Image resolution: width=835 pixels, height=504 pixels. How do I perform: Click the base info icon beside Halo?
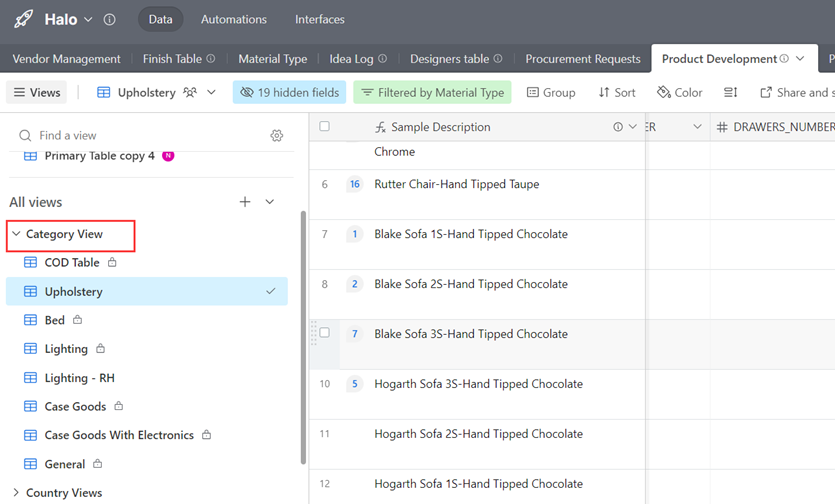pyautogui.click(x=110, y=20)
